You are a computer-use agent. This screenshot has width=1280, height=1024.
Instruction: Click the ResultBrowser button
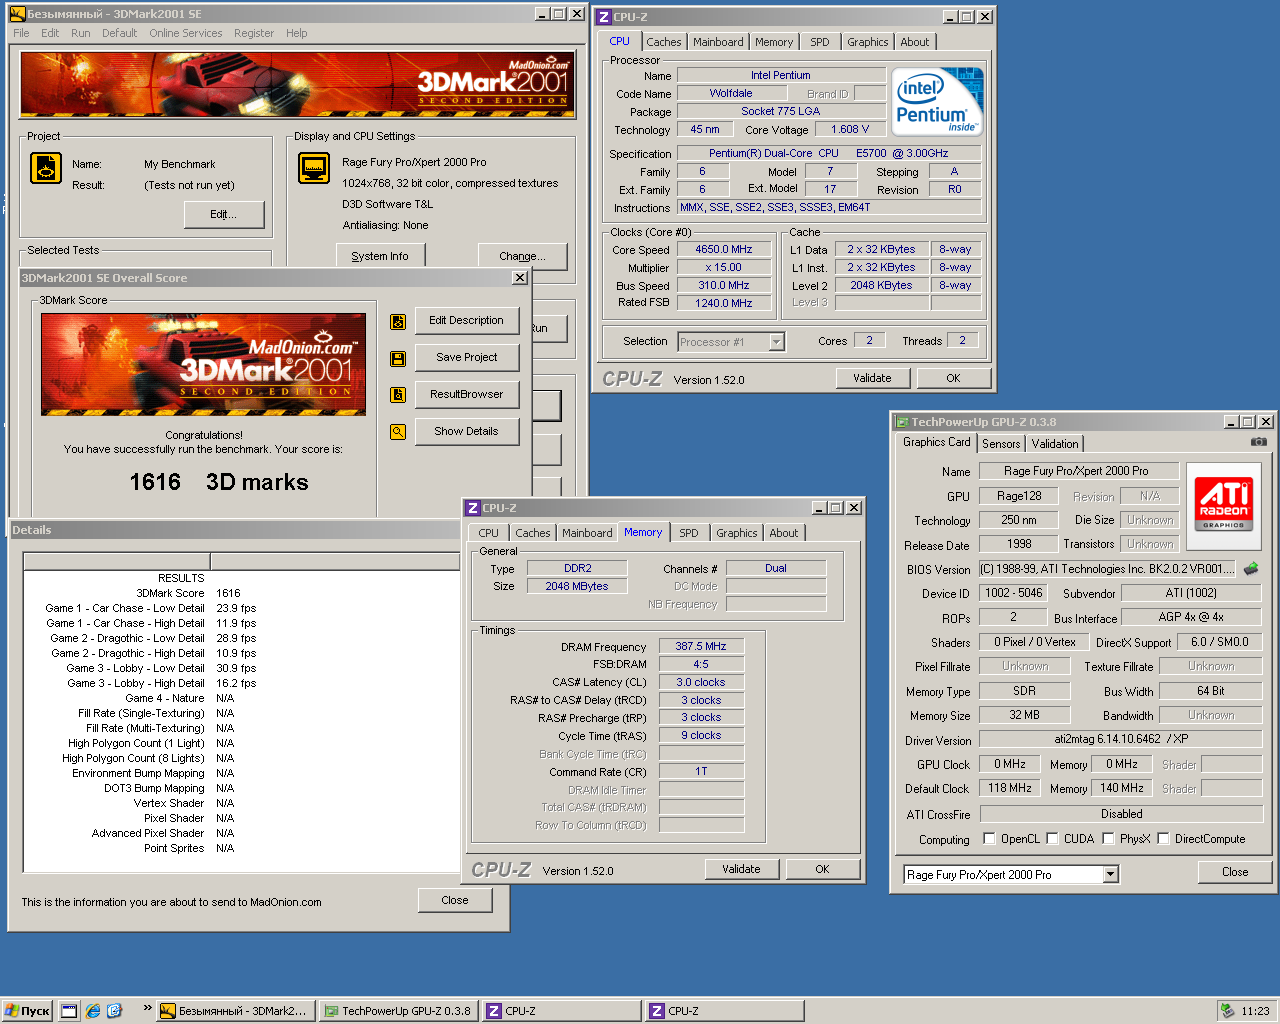coord(466,394)
